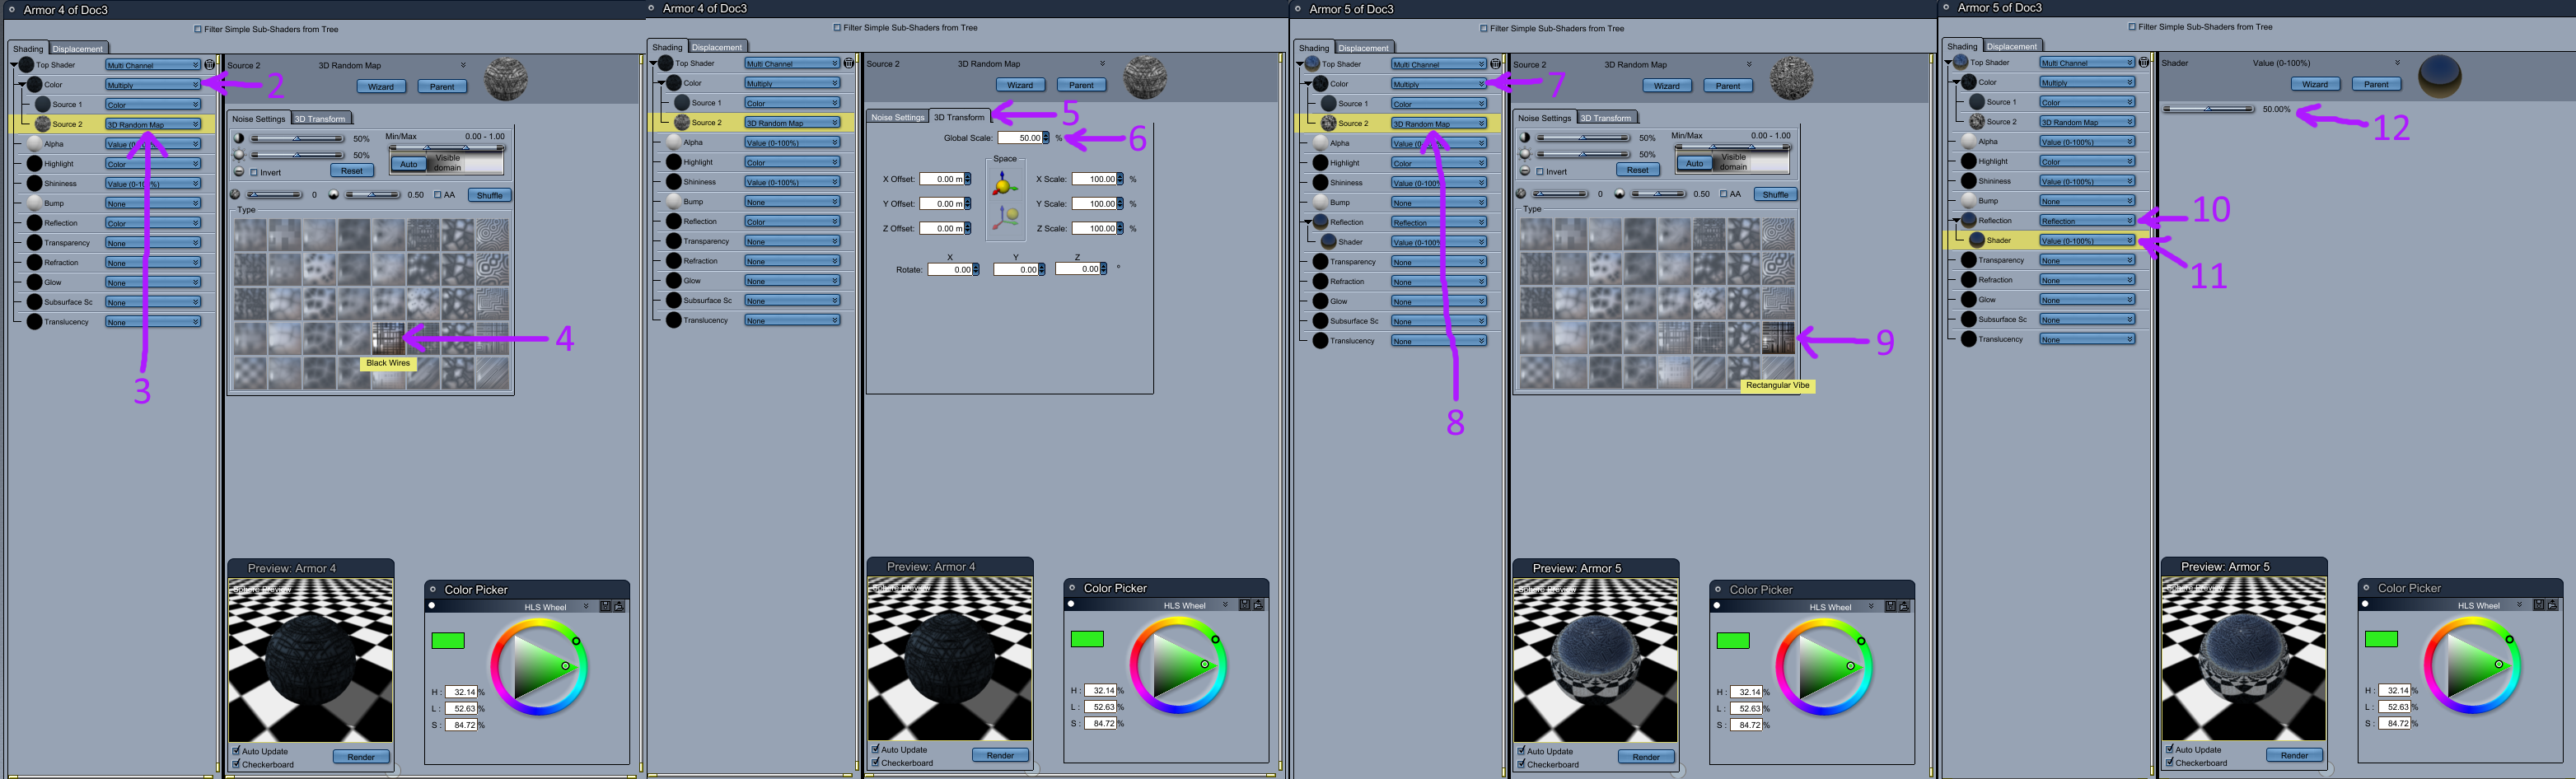The image size is (2576, 779).
Task: Choose the Black Wires noise type thumbnail
Action: tap(389, 338)
